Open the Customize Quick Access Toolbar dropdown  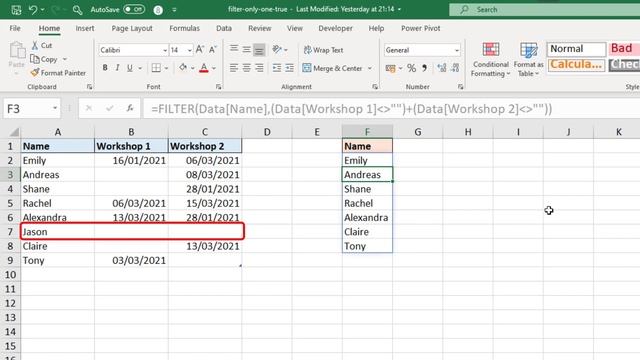click(174, 9)
